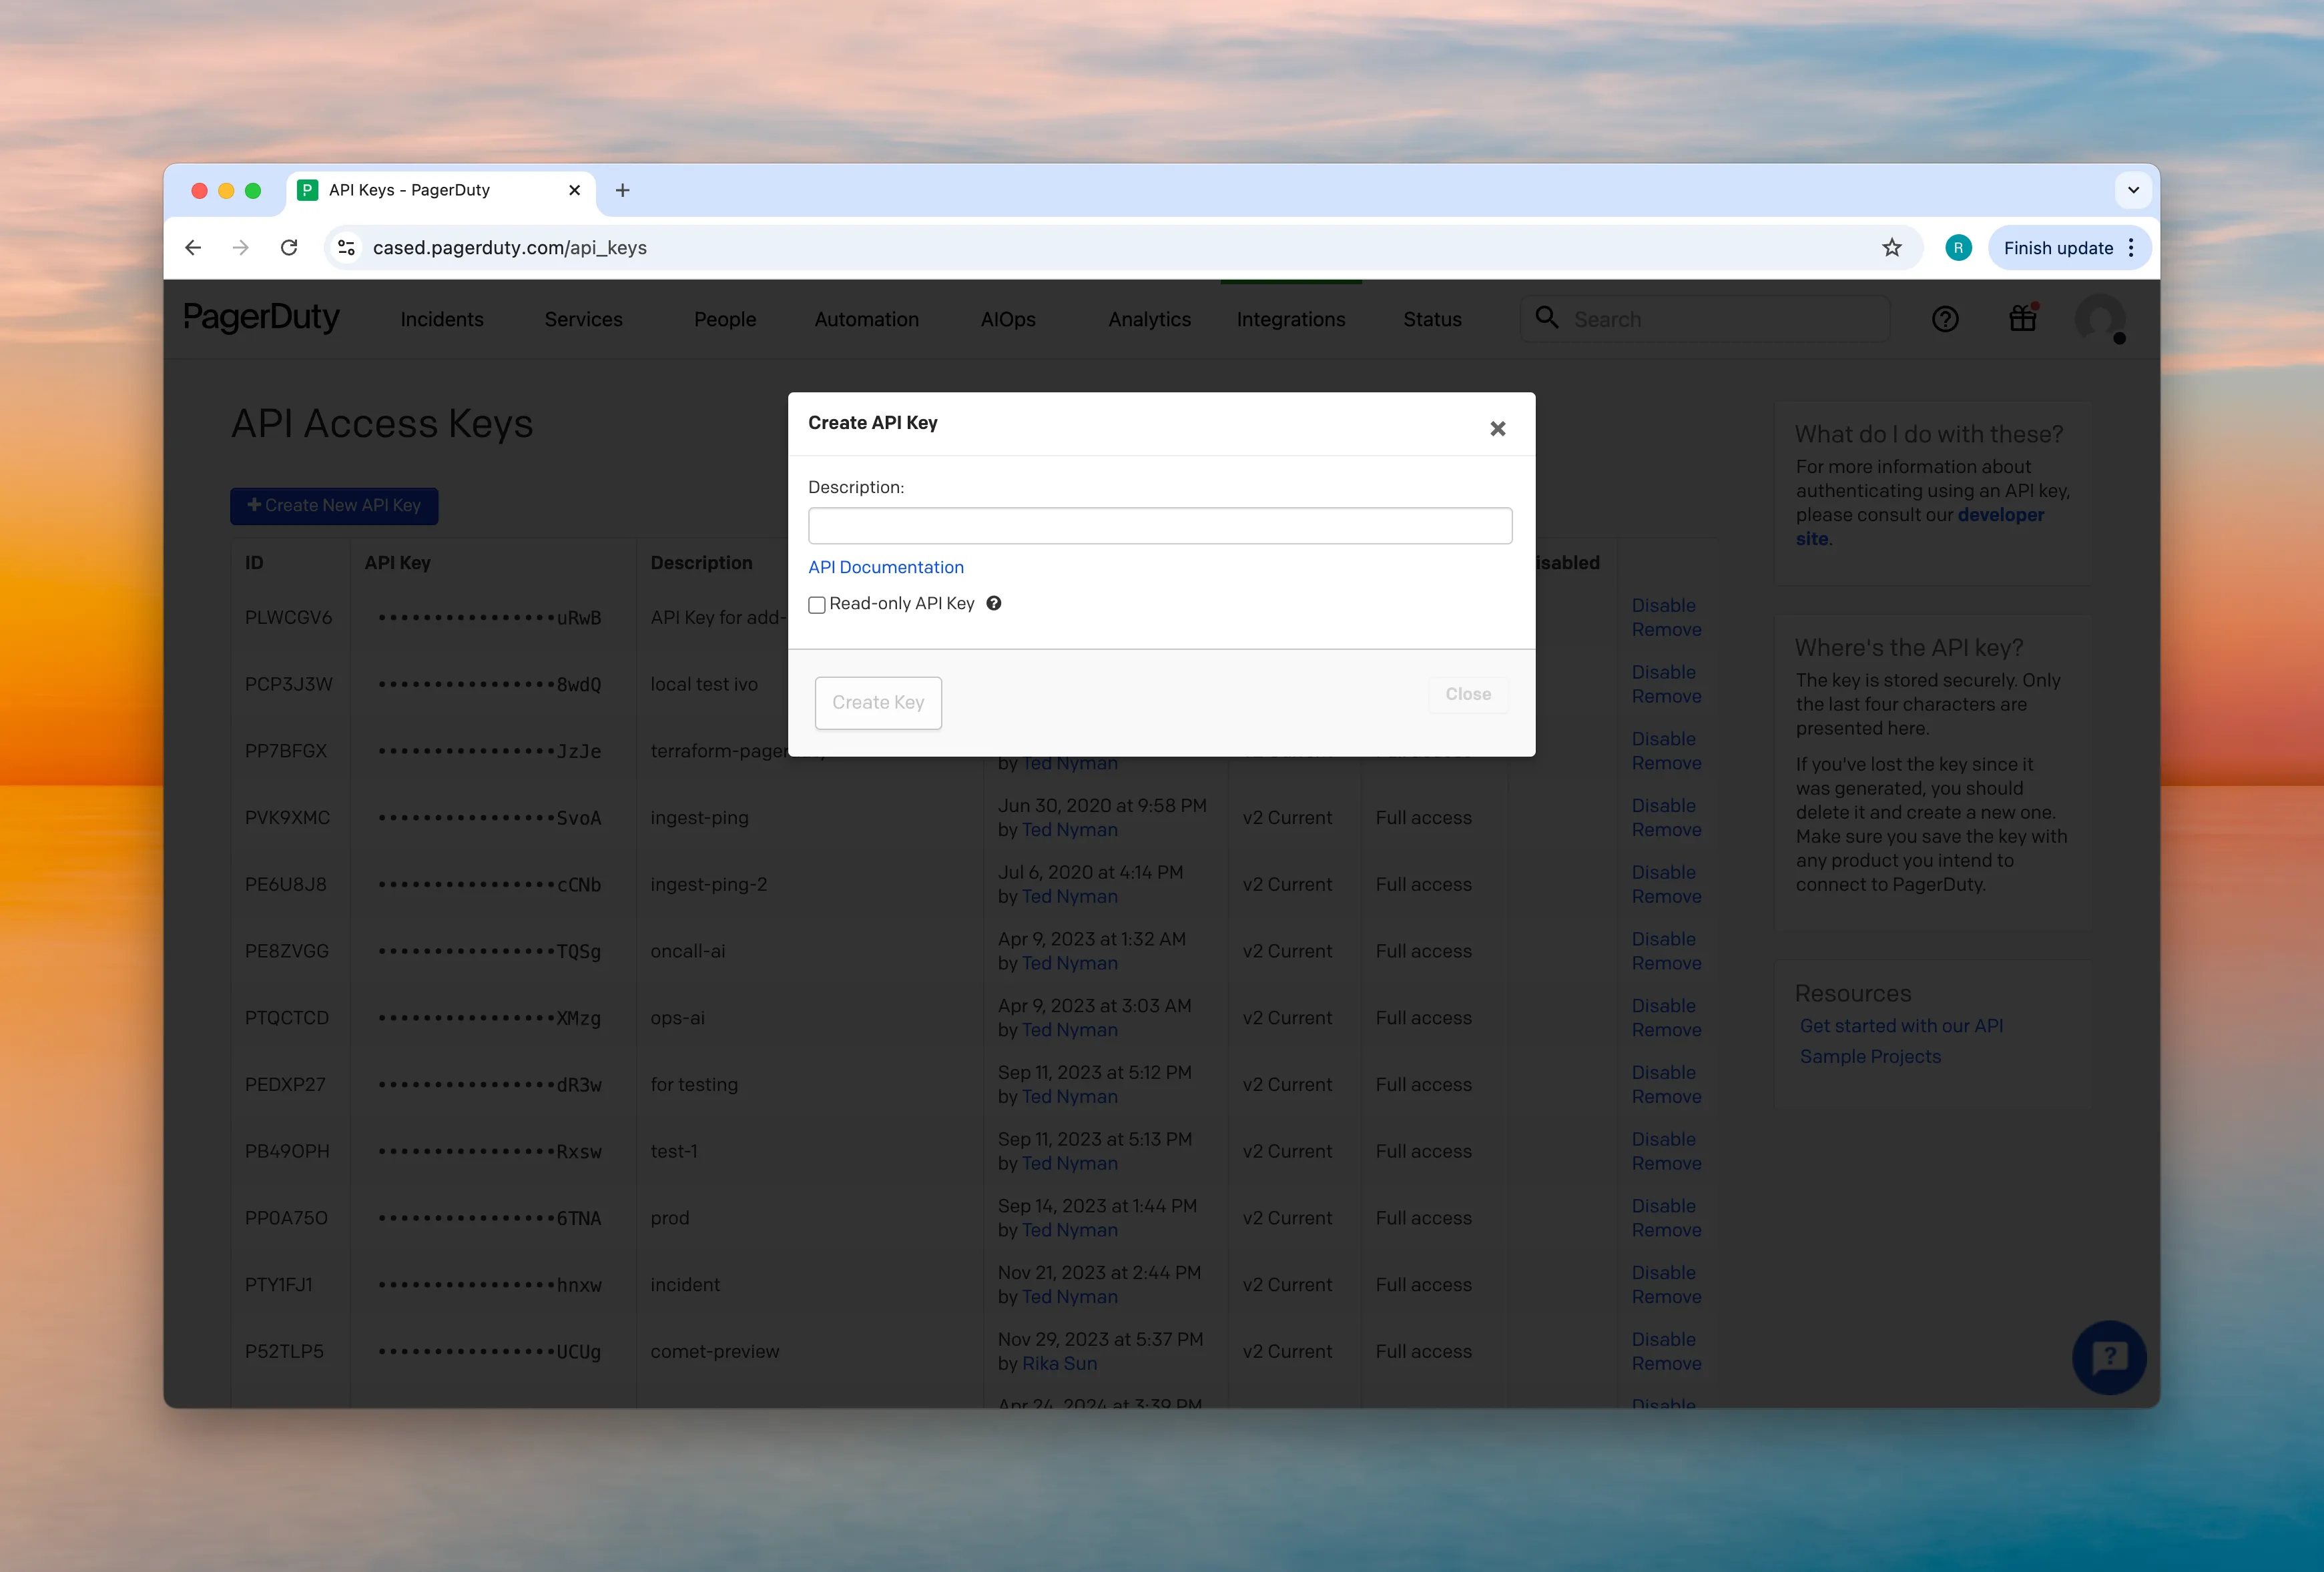
Task: Open the help question mark icon
Action: [1946, 318]
